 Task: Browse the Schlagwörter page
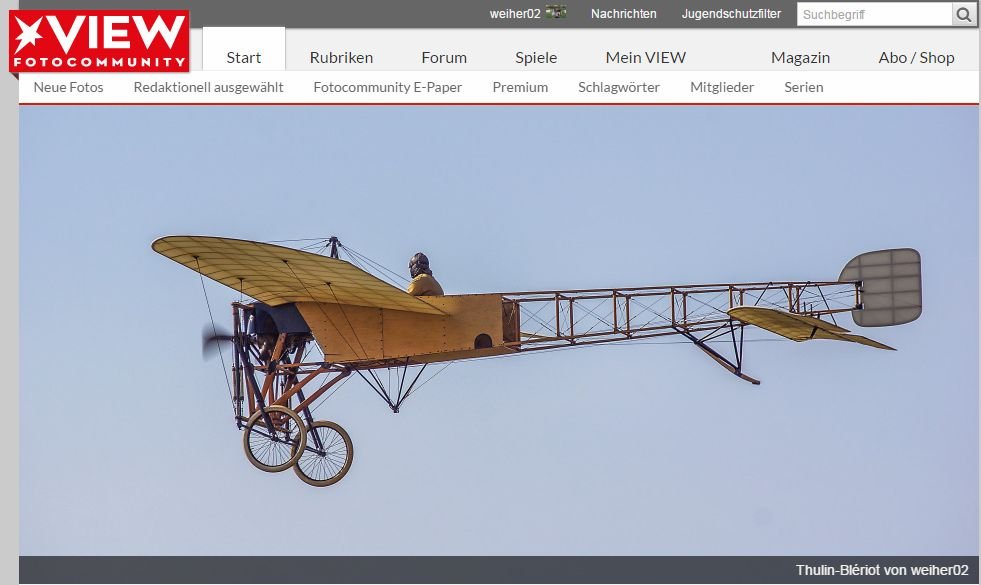(x=618, y=87)
